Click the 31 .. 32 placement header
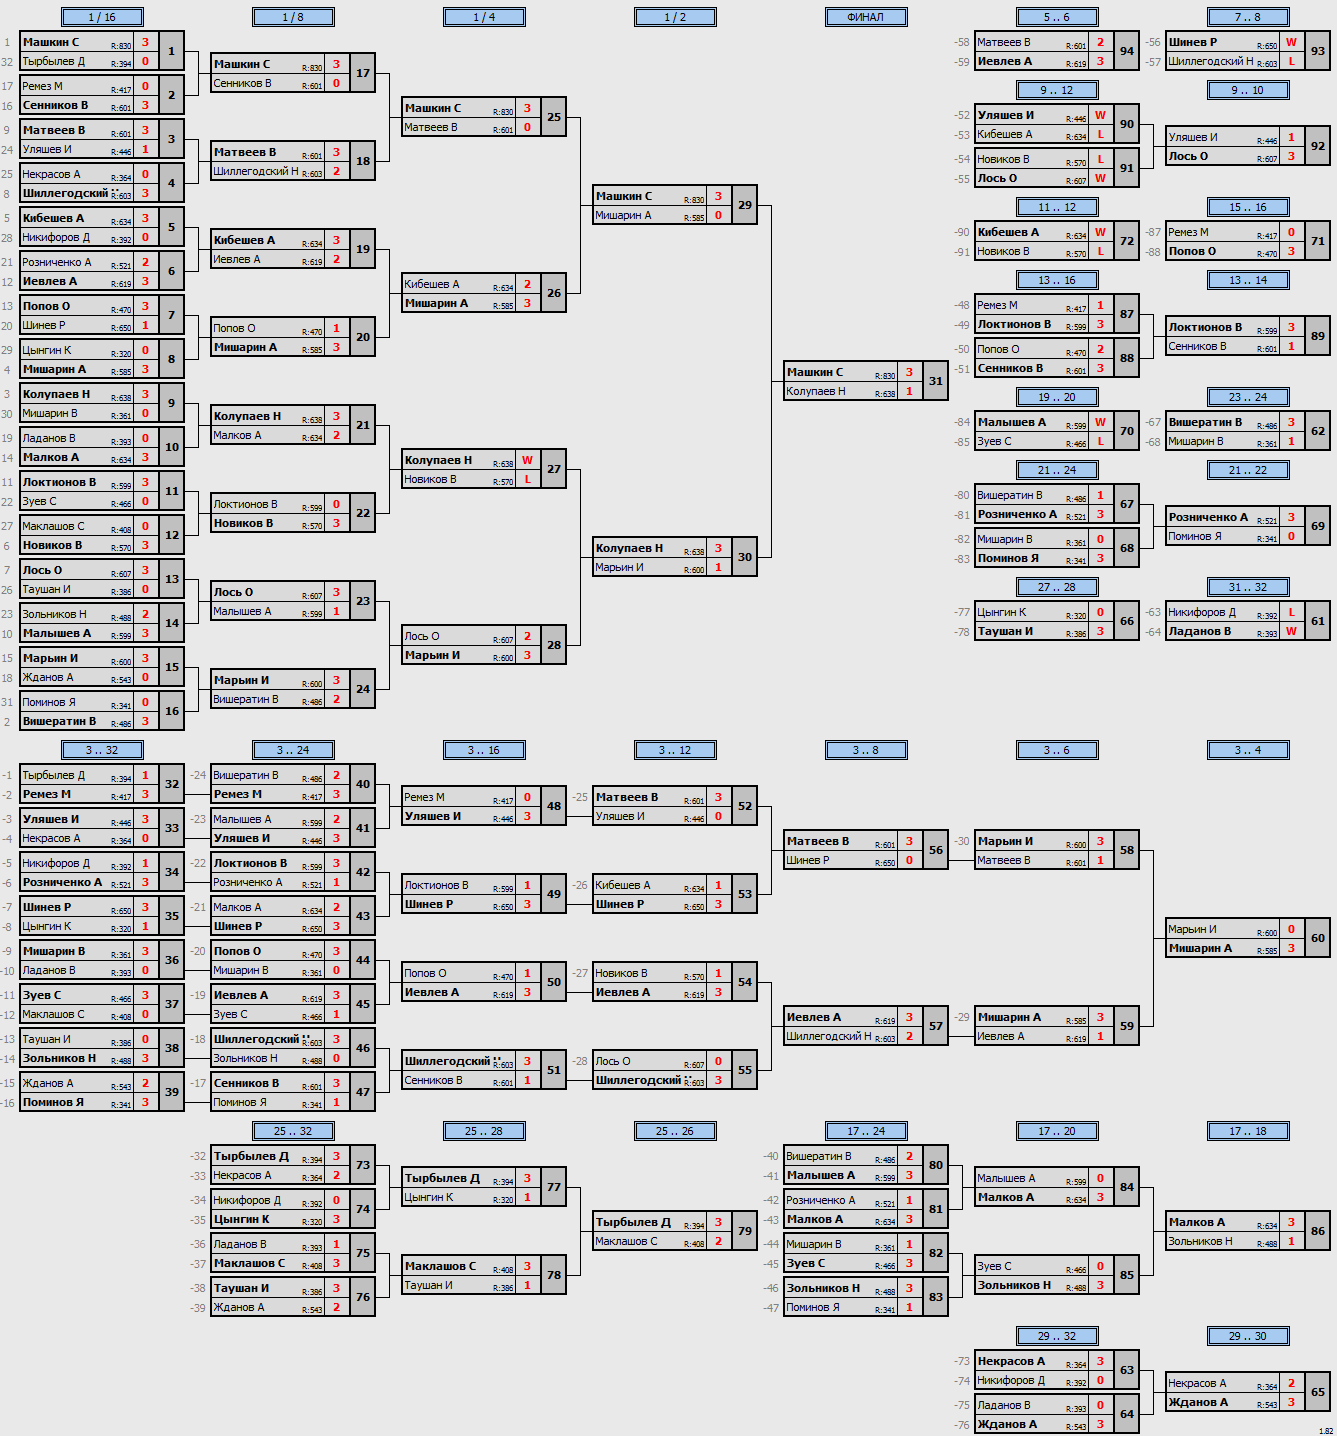This screenshot has height=1436, width=1337. pyautogui.click(x=1248, y=587)
